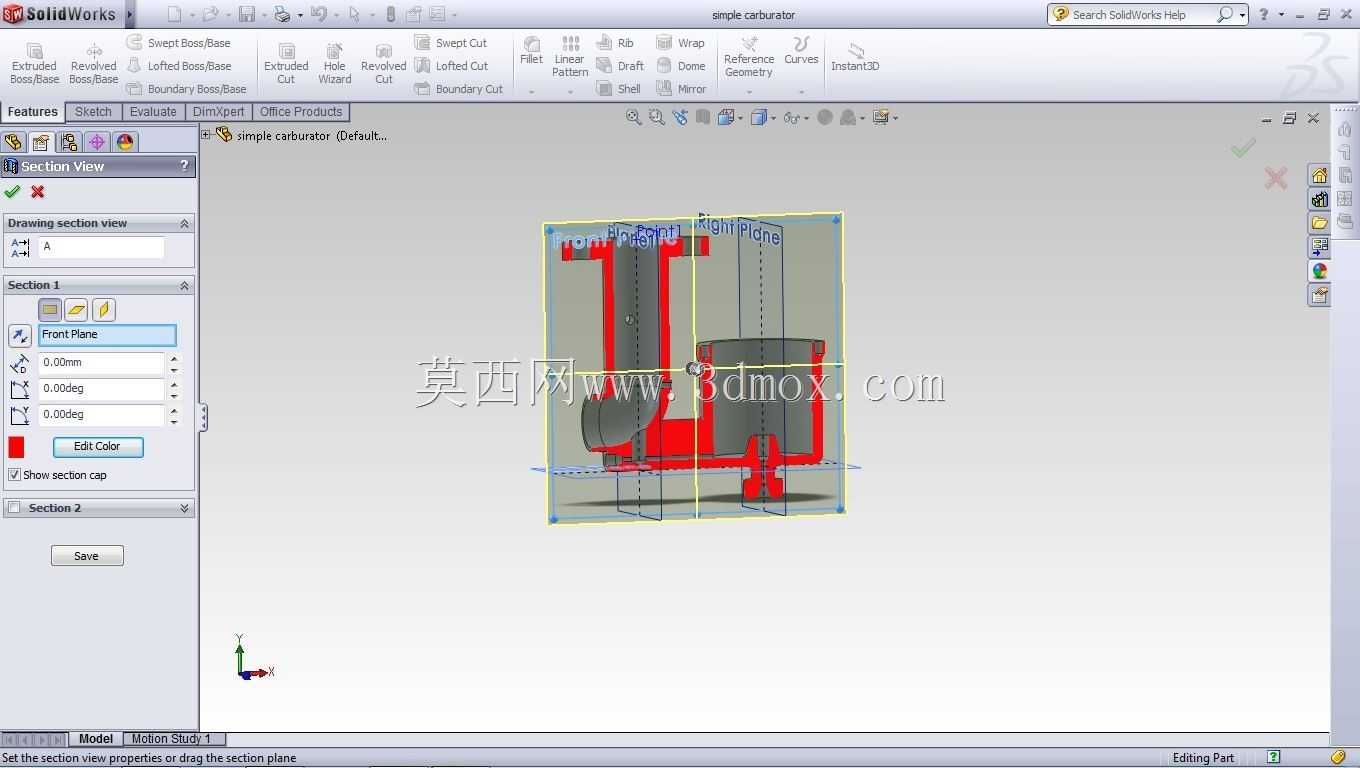Select the Fillet tool
The height and width of the screenshot is (768, 1360).
(x=531, y=51)
